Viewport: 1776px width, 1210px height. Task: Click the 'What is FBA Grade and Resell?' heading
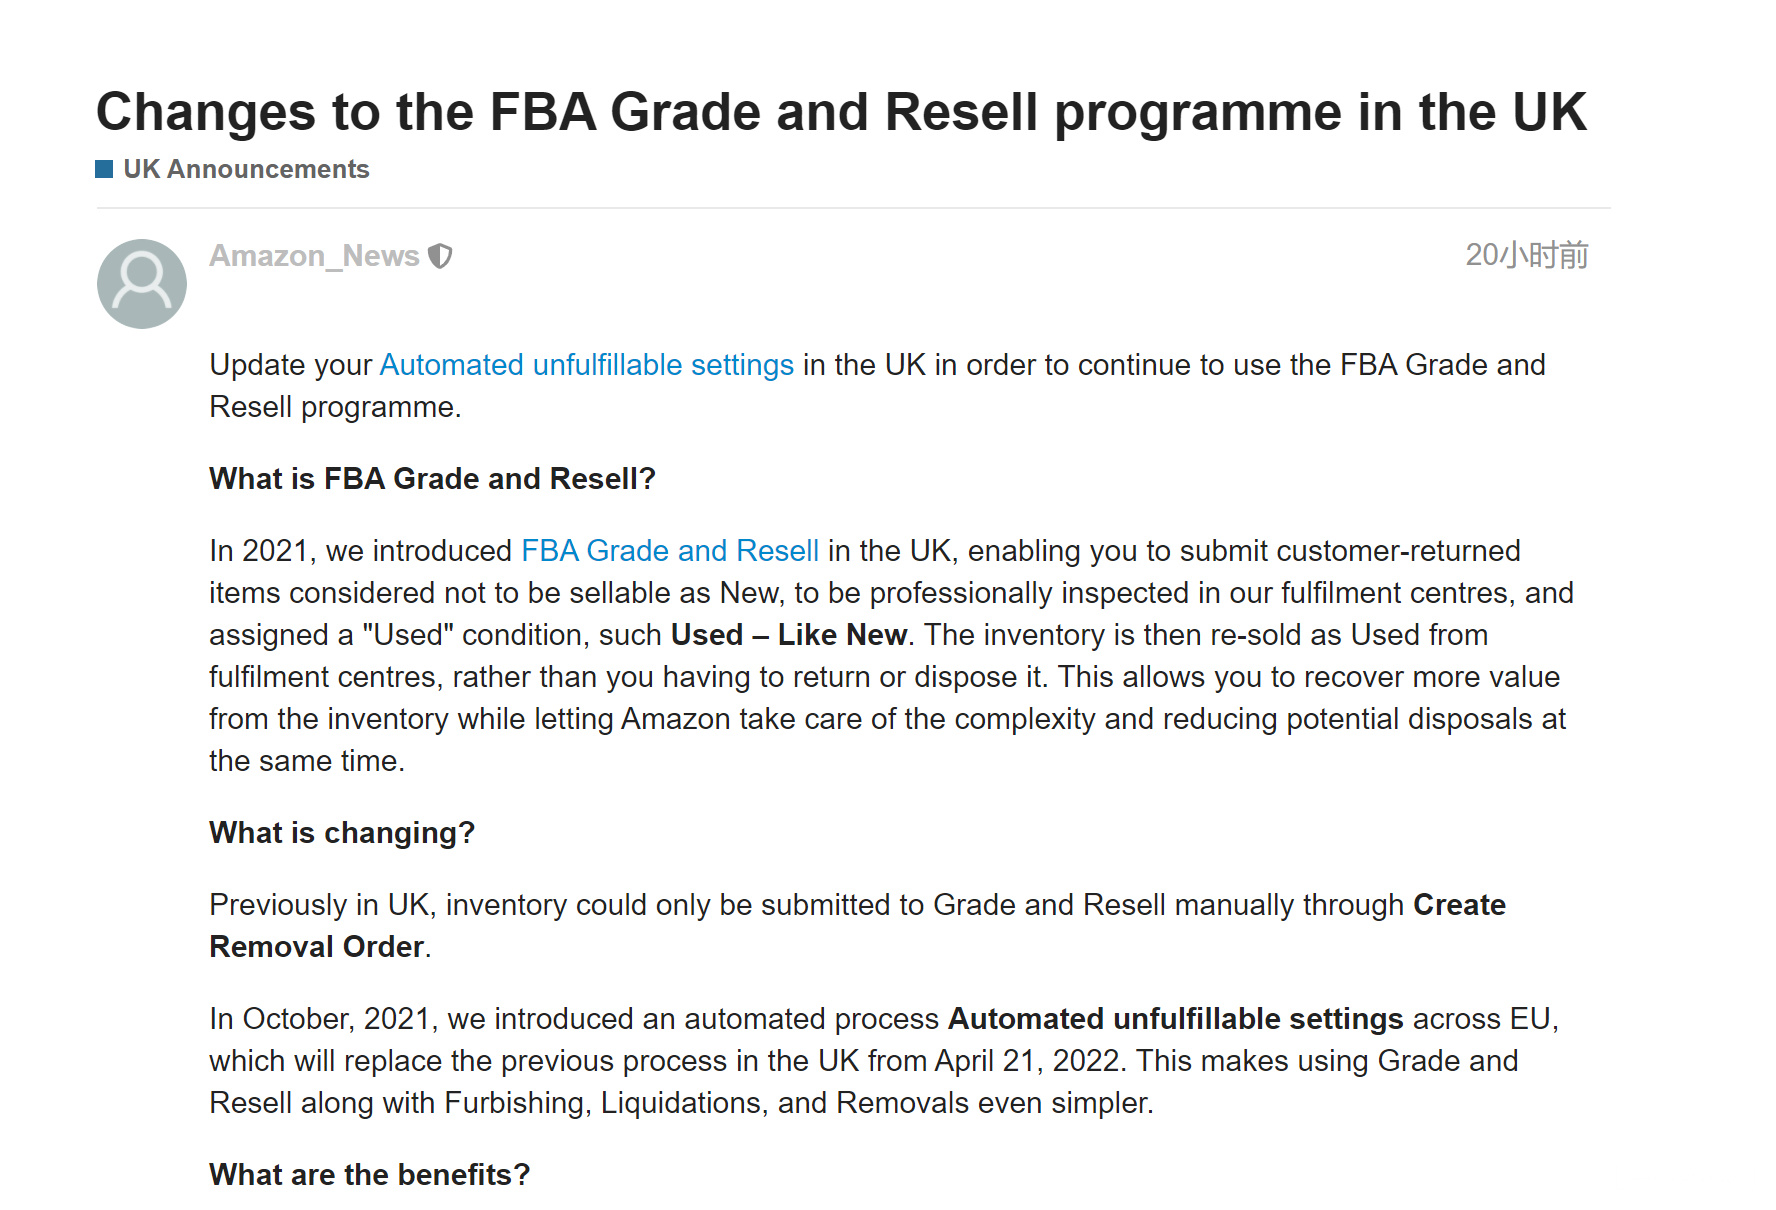(x=432, y=479)
